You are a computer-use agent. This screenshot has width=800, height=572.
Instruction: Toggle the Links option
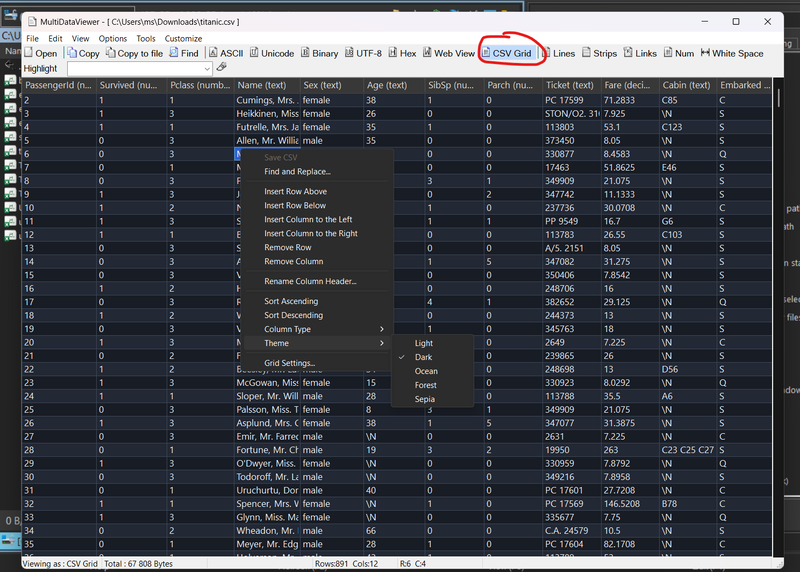pyautogui.click(x=640, y=53)
